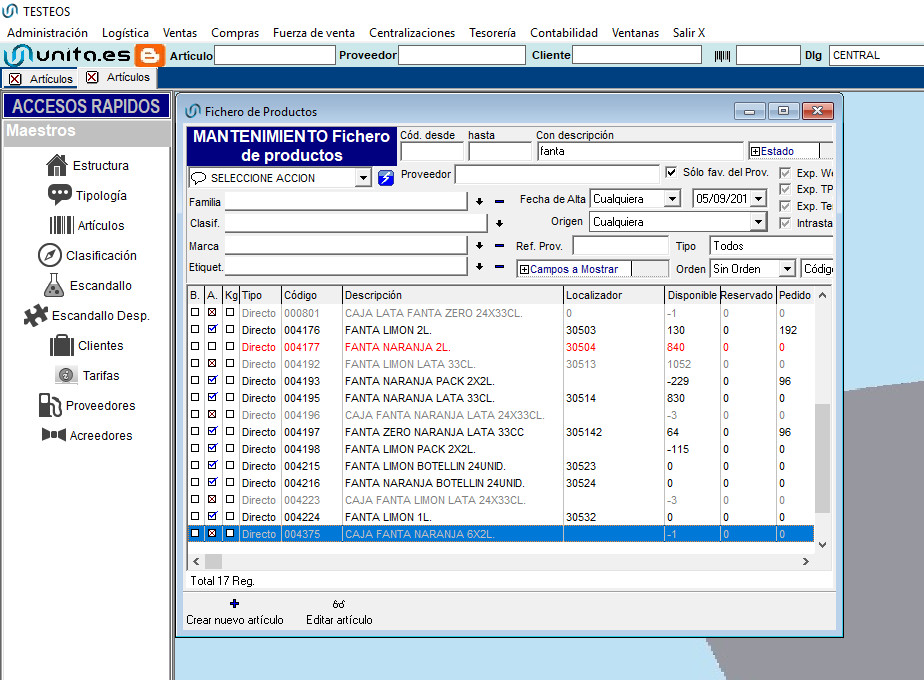Open the Proveedores fuel pump icon

coord(50,405)
